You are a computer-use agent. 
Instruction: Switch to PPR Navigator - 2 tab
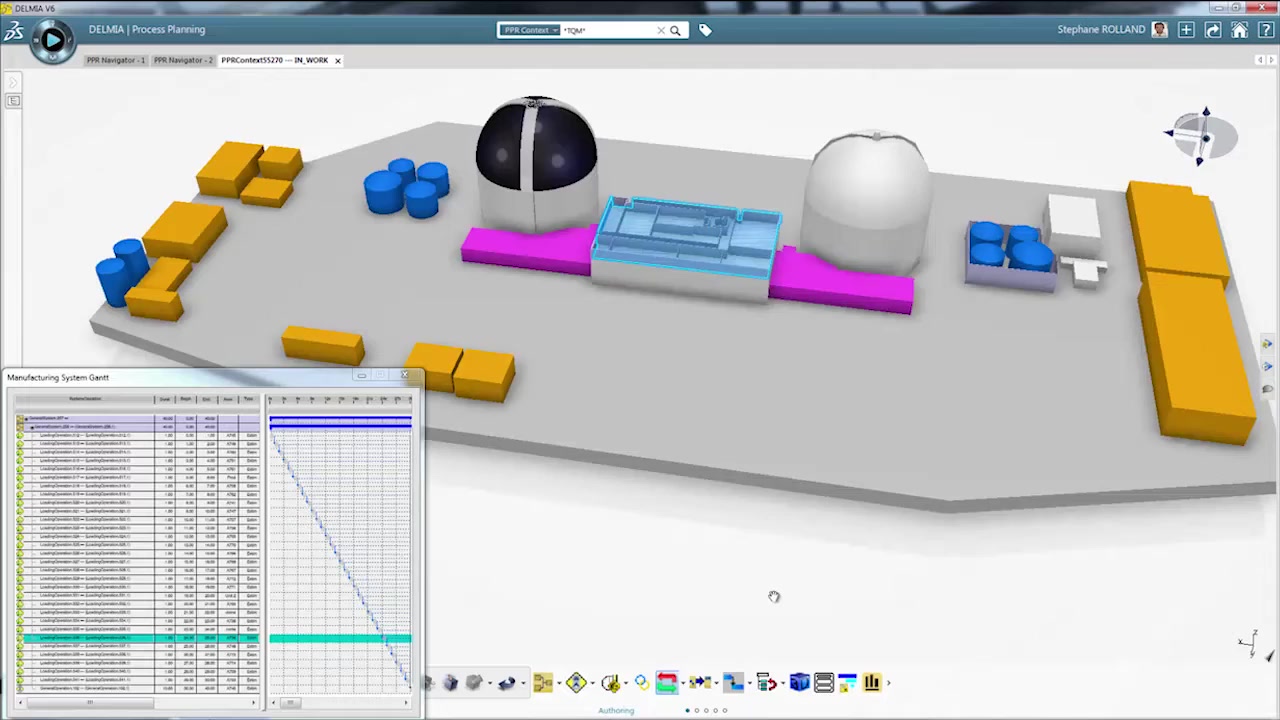(x=182, y=60)
